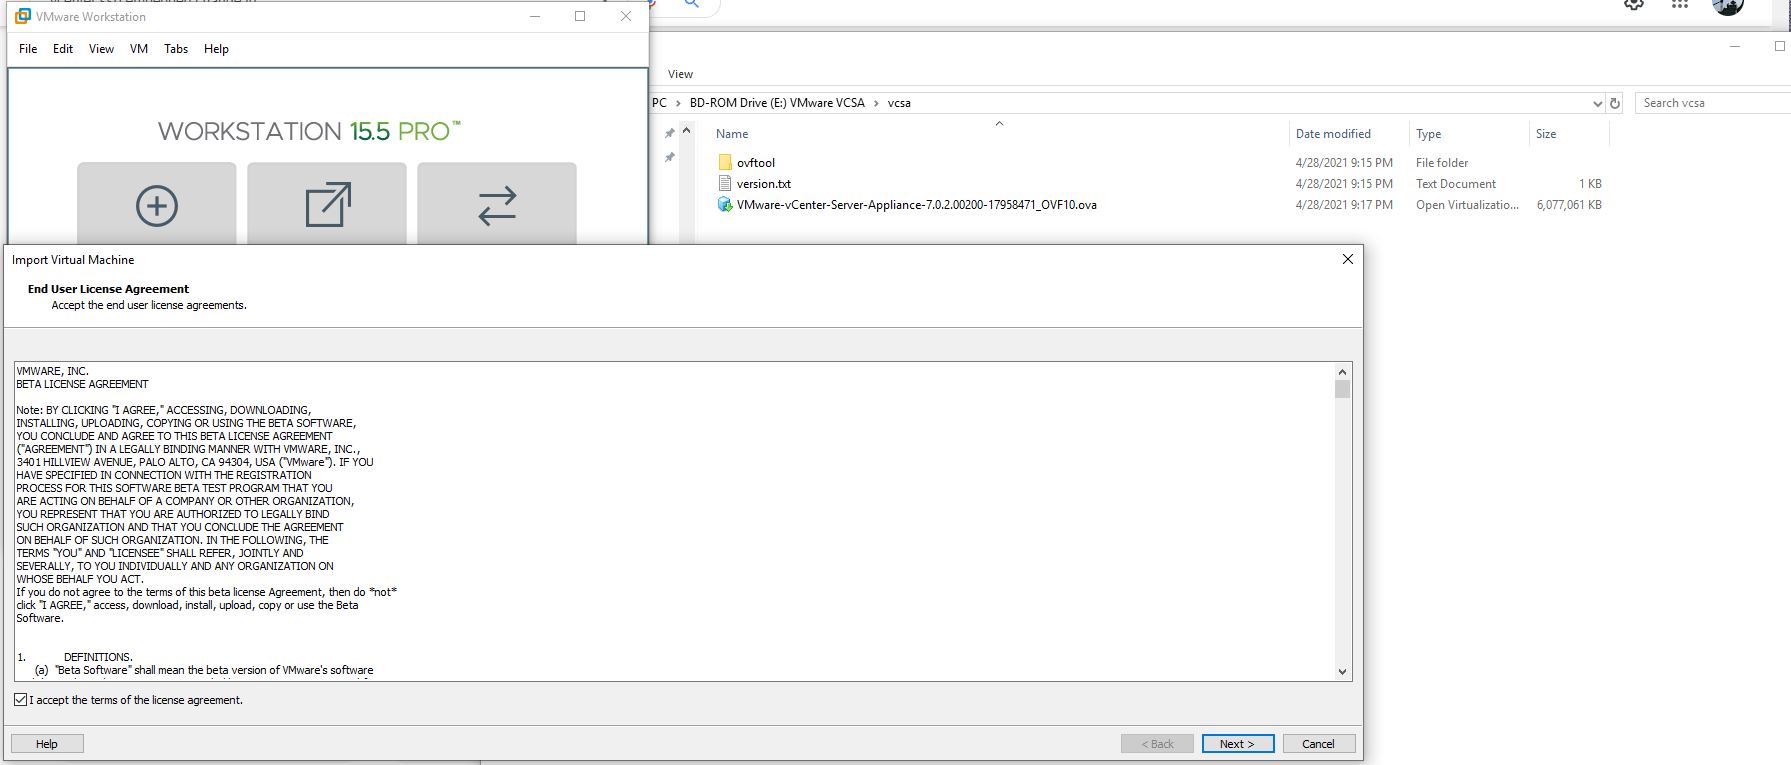Sort files by the Type column header
The width and height of the screenshot is (1791, 765).
[1428, 134]
